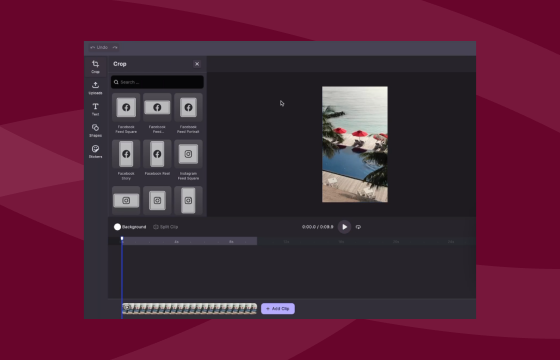Select the pool video in preview canvas
Viewport: 560px width, 360px height.
click(355, 144)
